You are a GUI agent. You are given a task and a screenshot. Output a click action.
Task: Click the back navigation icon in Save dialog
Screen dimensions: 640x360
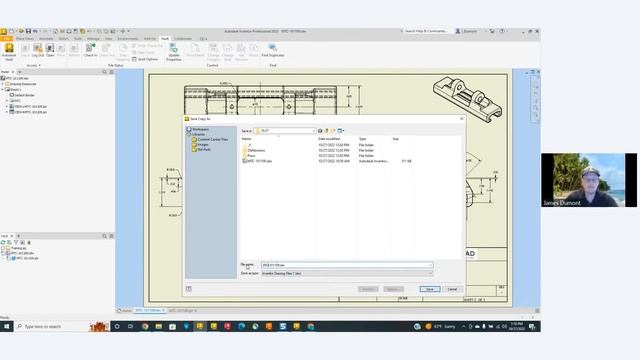coord(320,131)
